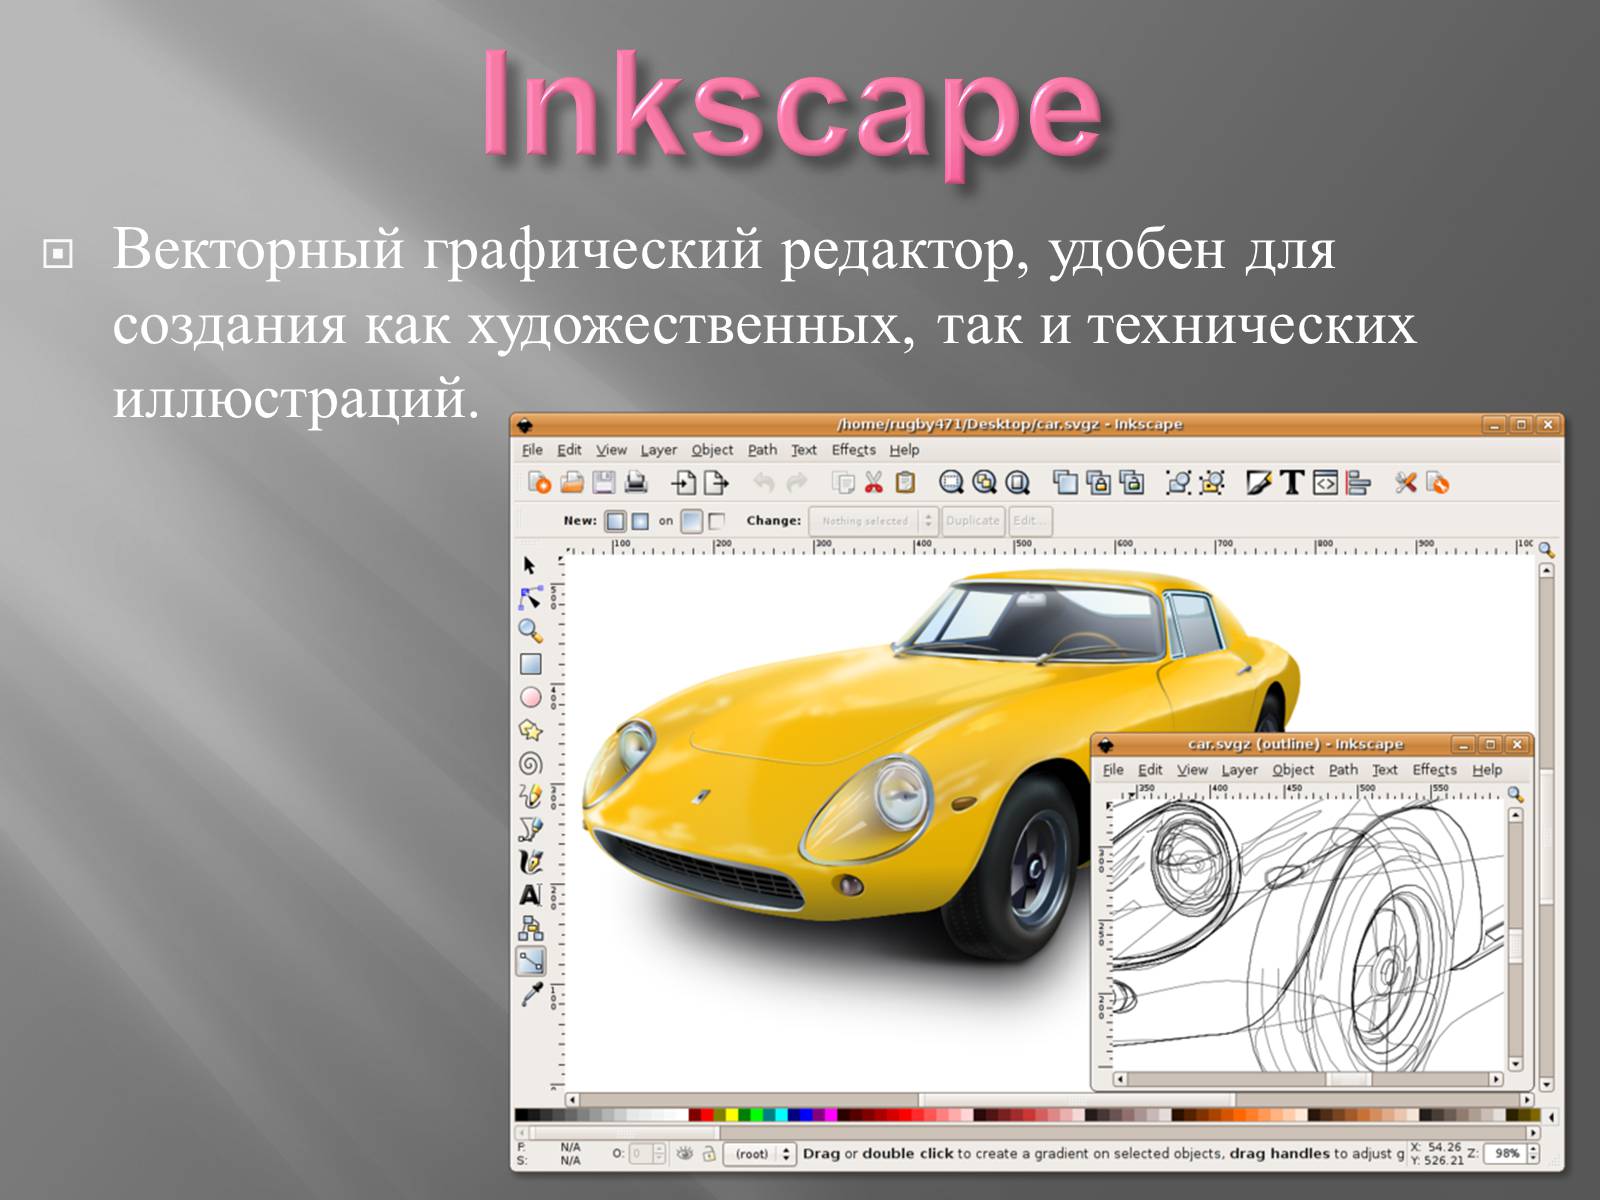Viewport: 1600px width, 1200px height.
Task: Select the Gradient tool
Action: [531, 961]
